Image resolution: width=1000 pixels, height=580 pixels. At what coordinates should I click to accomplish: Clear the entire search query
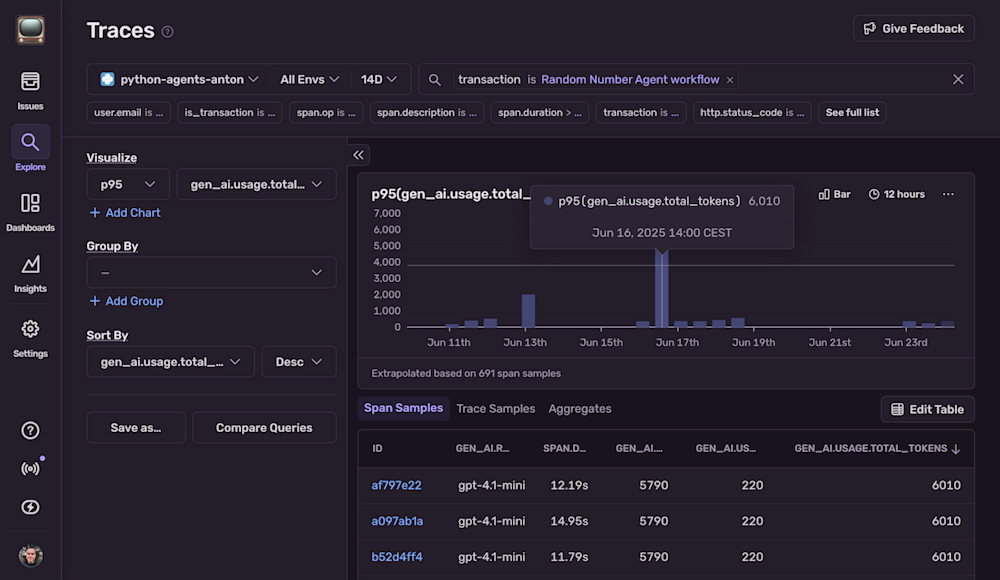(x=958, y=79)
